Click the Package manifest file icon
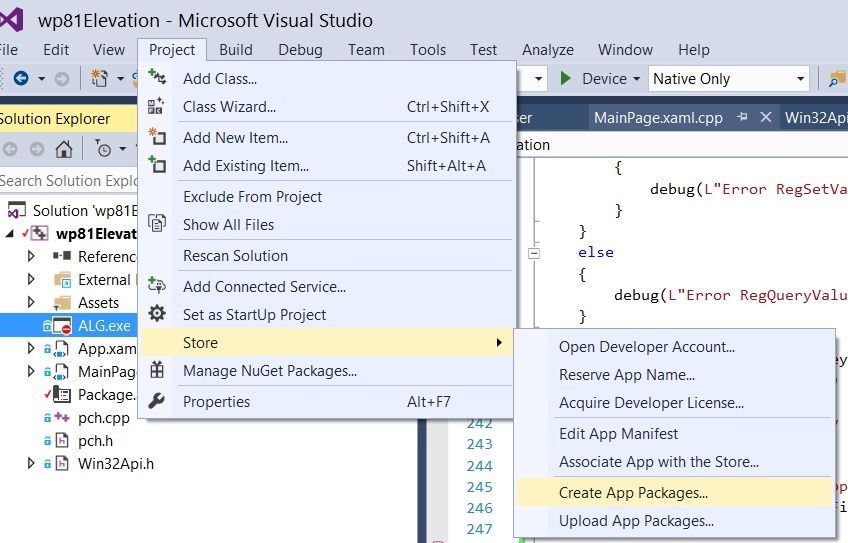Viewport: 848px width, 543px height. [x=62, y=395]
